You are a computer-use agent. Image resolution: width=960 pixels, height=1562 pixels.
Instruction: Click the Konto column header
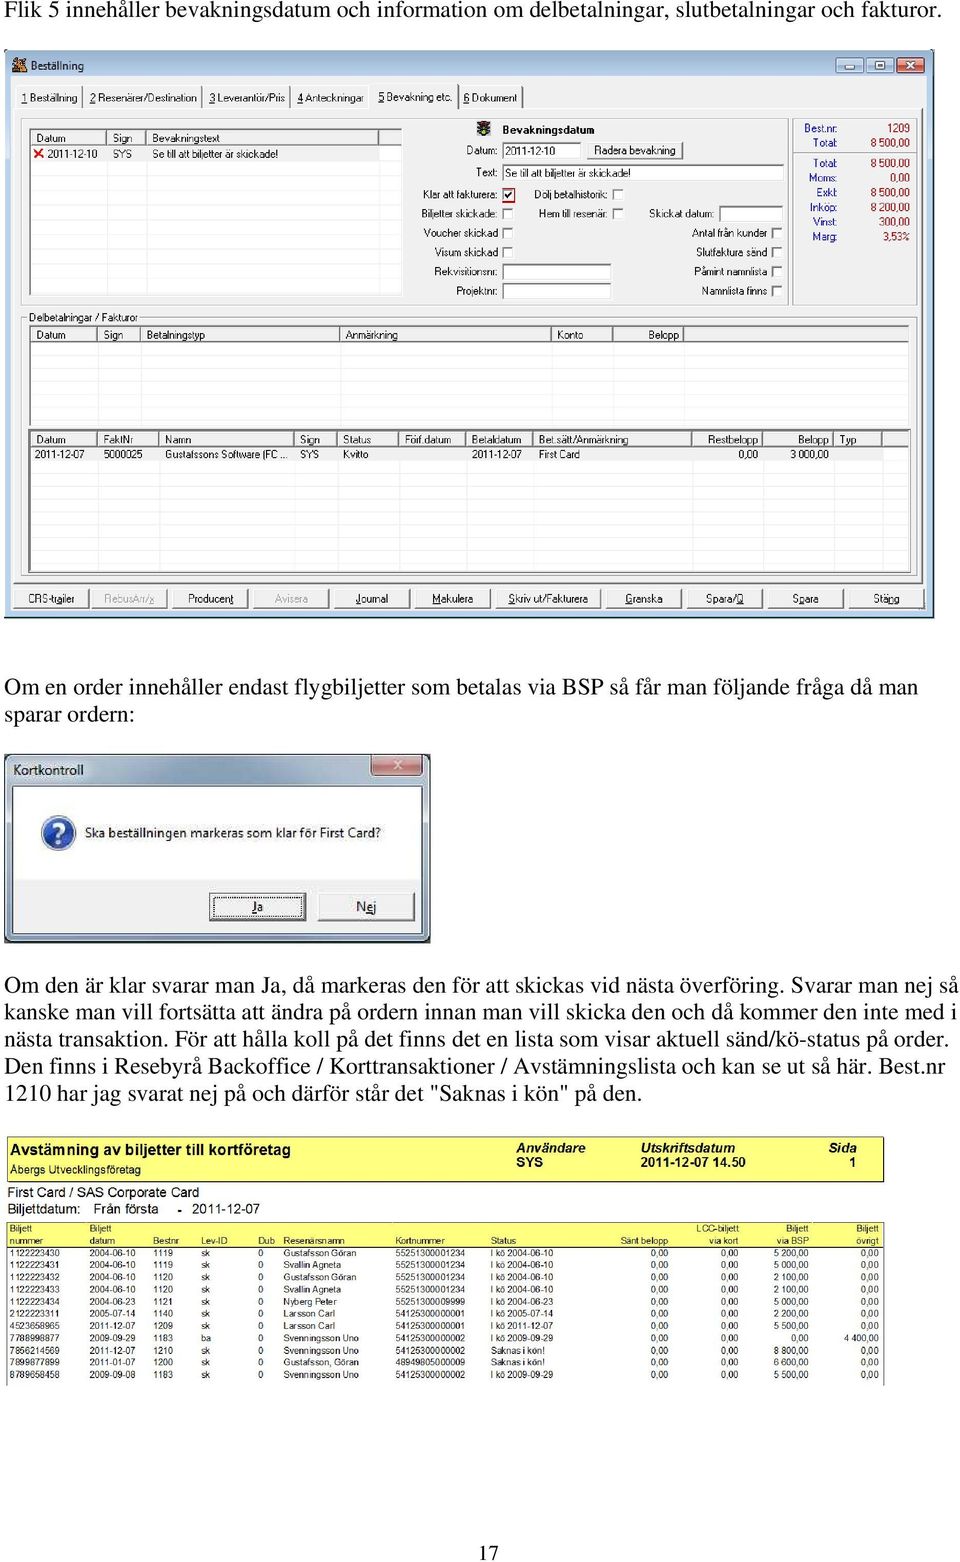coord(581,335)
